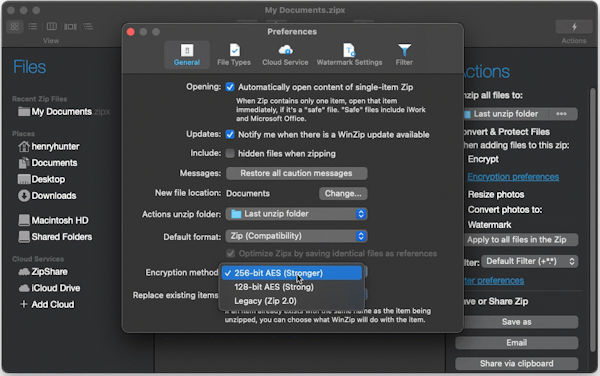Open the Filter preferences link in Actions
600x376 pixels.
(x=494, y=281)
